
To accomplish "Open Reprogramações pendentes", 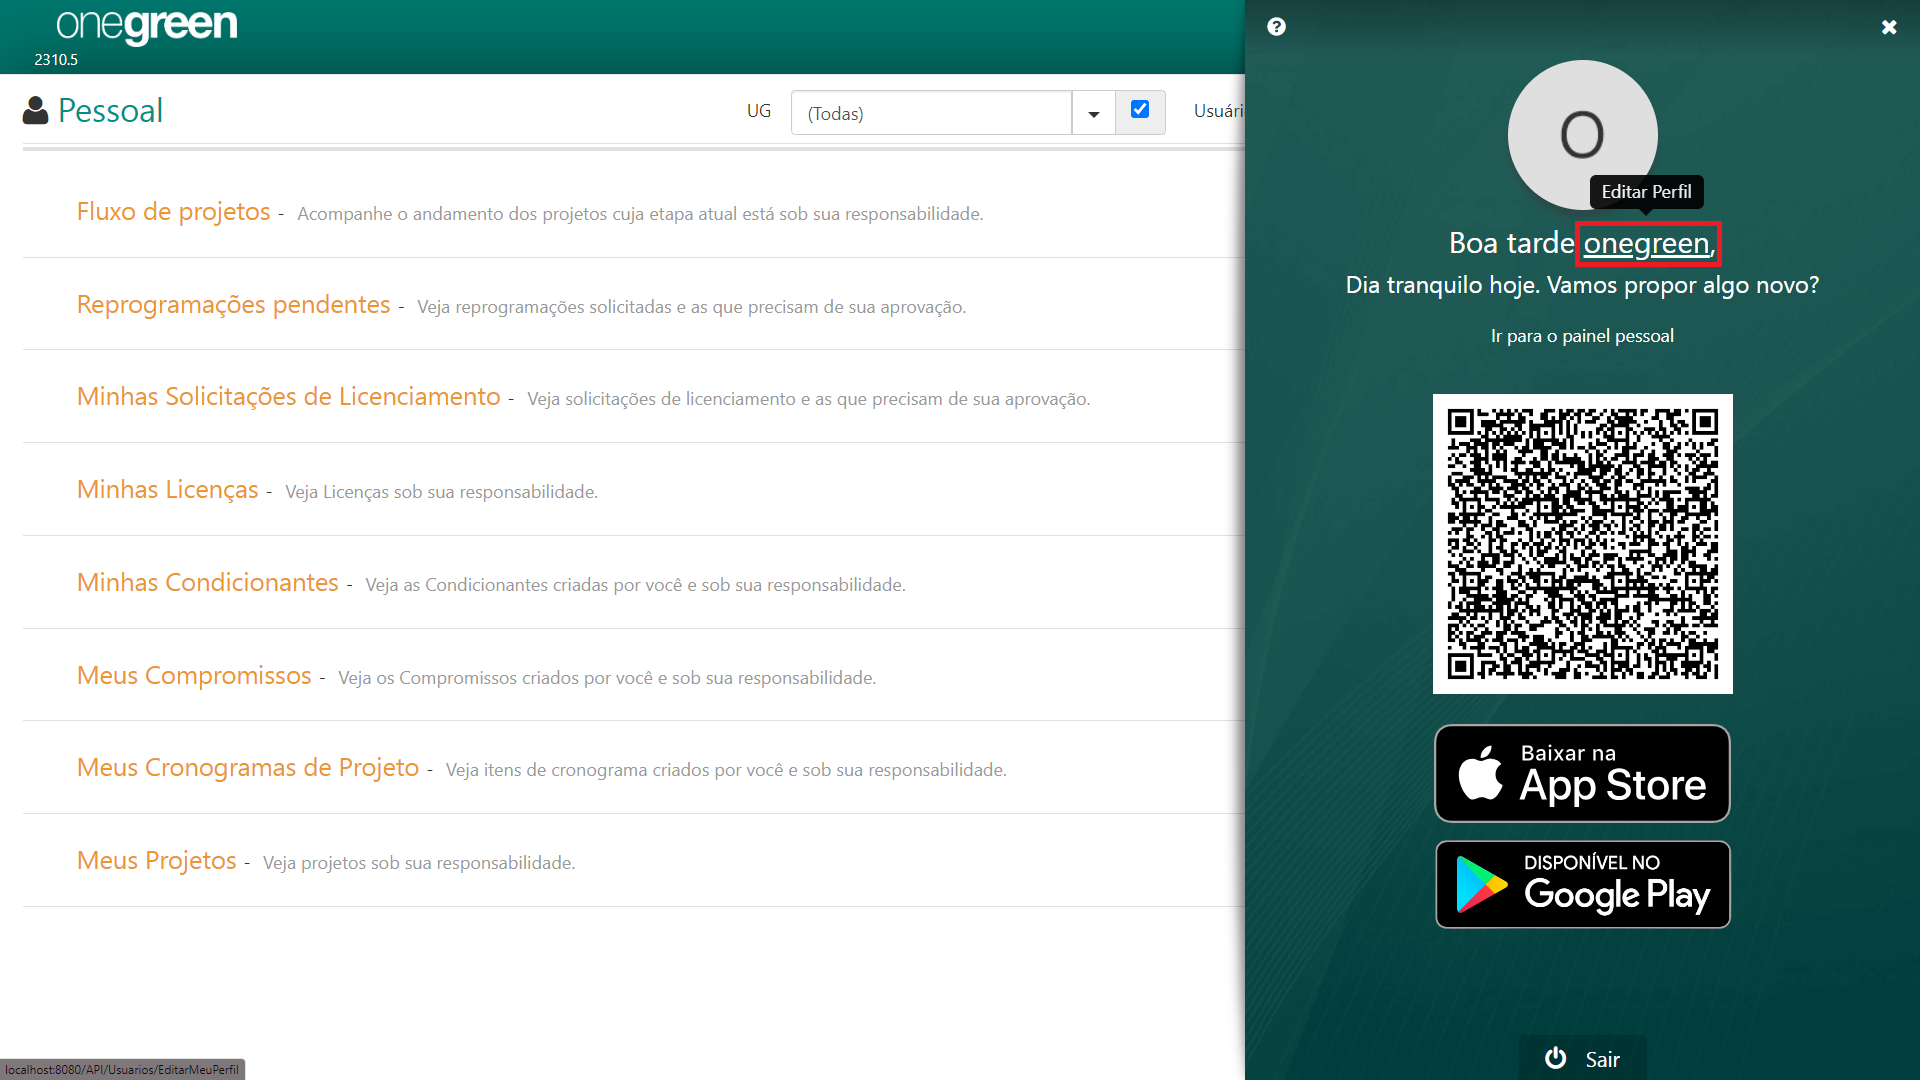I will 234,304.
